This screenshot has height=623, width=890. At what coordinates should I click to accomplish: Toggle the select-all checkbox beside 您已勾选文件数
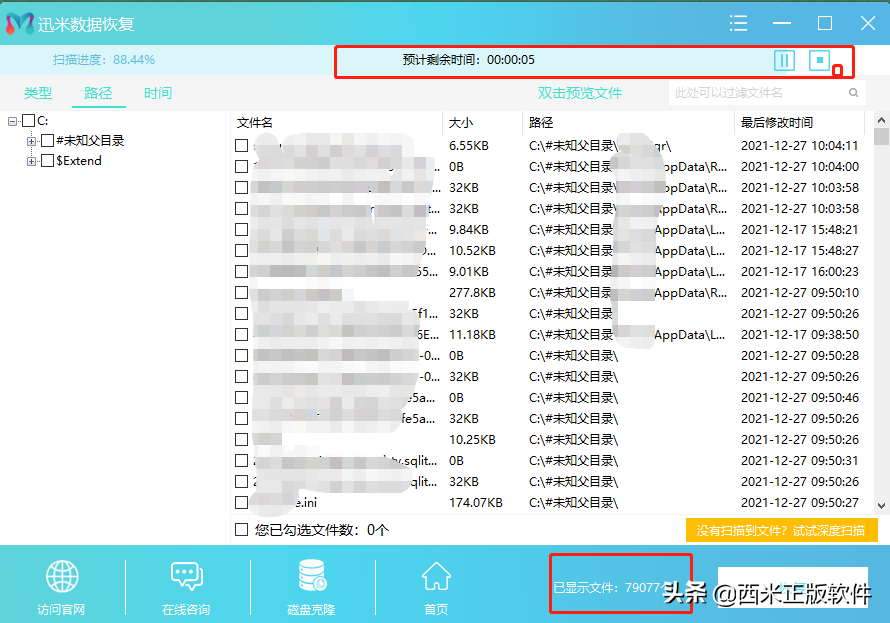pos(241,529)
